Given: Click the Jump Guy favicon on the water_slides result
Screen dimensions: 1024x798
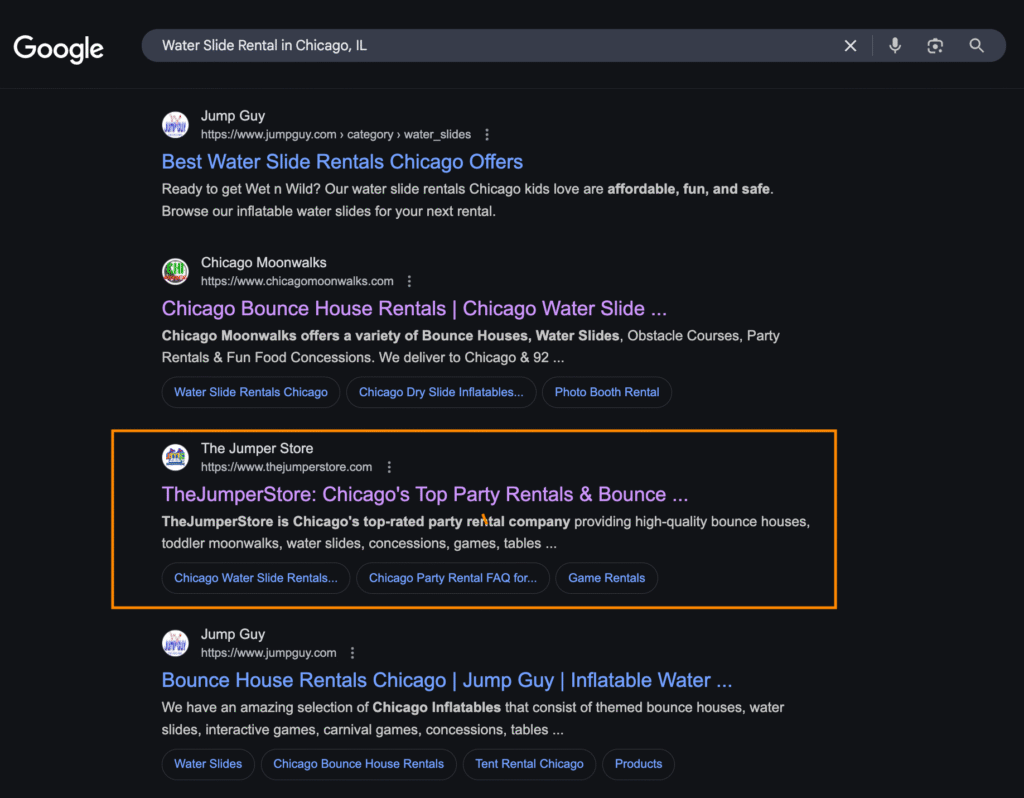Looking at the screenshot, I should coord(175,125).
